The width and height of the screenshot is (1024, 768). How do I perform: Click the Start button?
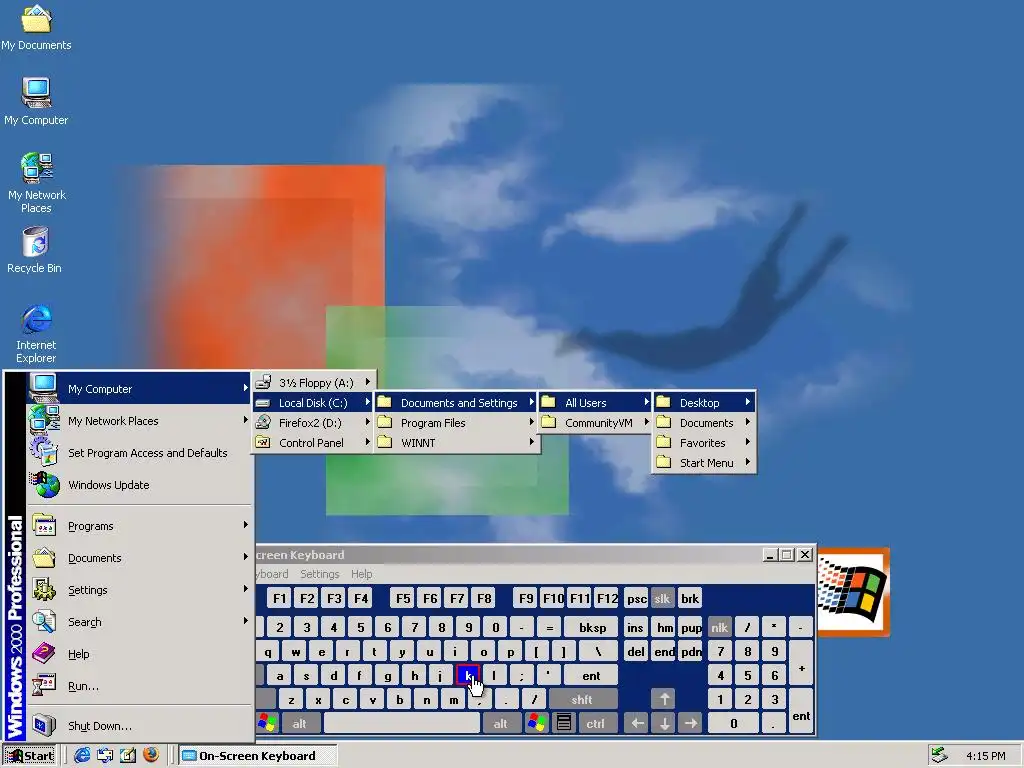click(31, 756)
